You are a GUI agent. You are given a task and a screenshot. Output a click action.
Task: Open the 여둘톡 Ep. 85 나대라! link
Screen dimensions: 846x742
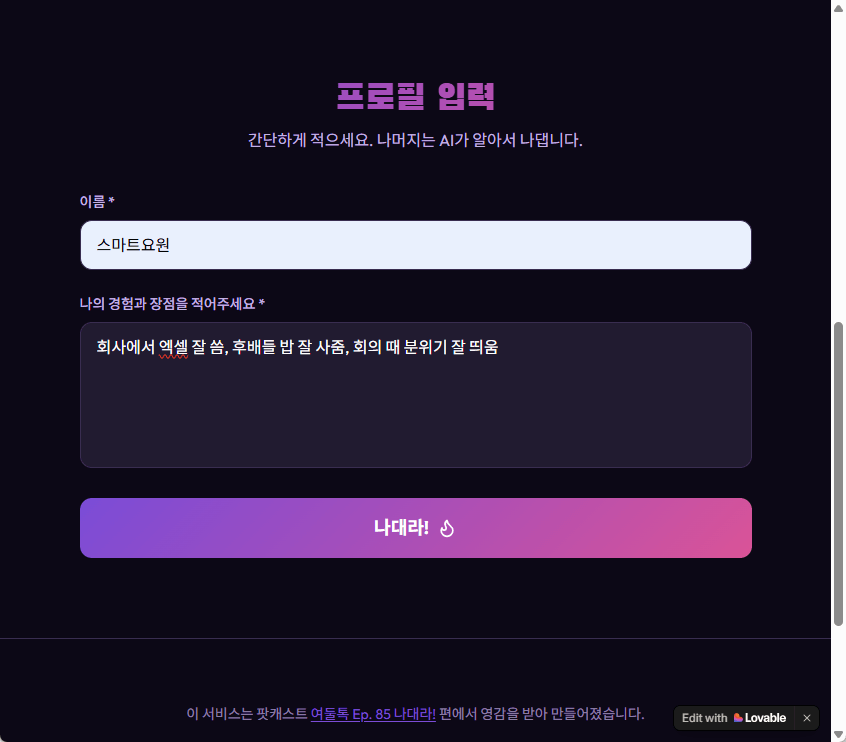372,714
